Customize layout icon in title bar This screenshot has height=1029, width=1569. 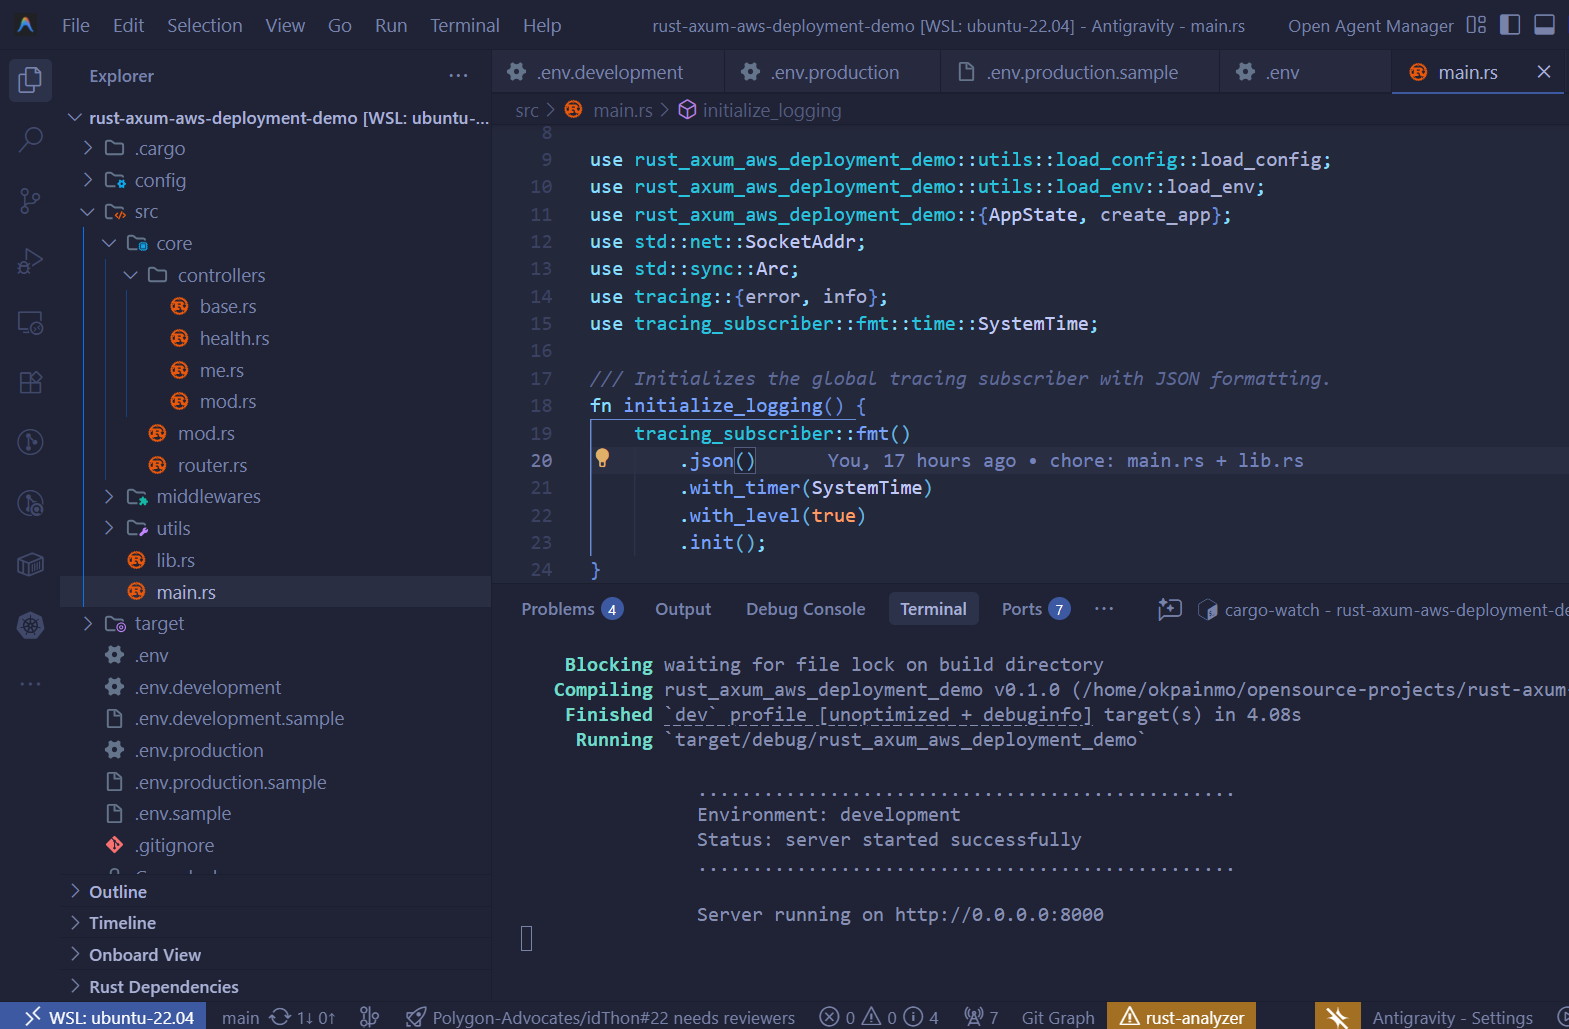[1476, 25]
